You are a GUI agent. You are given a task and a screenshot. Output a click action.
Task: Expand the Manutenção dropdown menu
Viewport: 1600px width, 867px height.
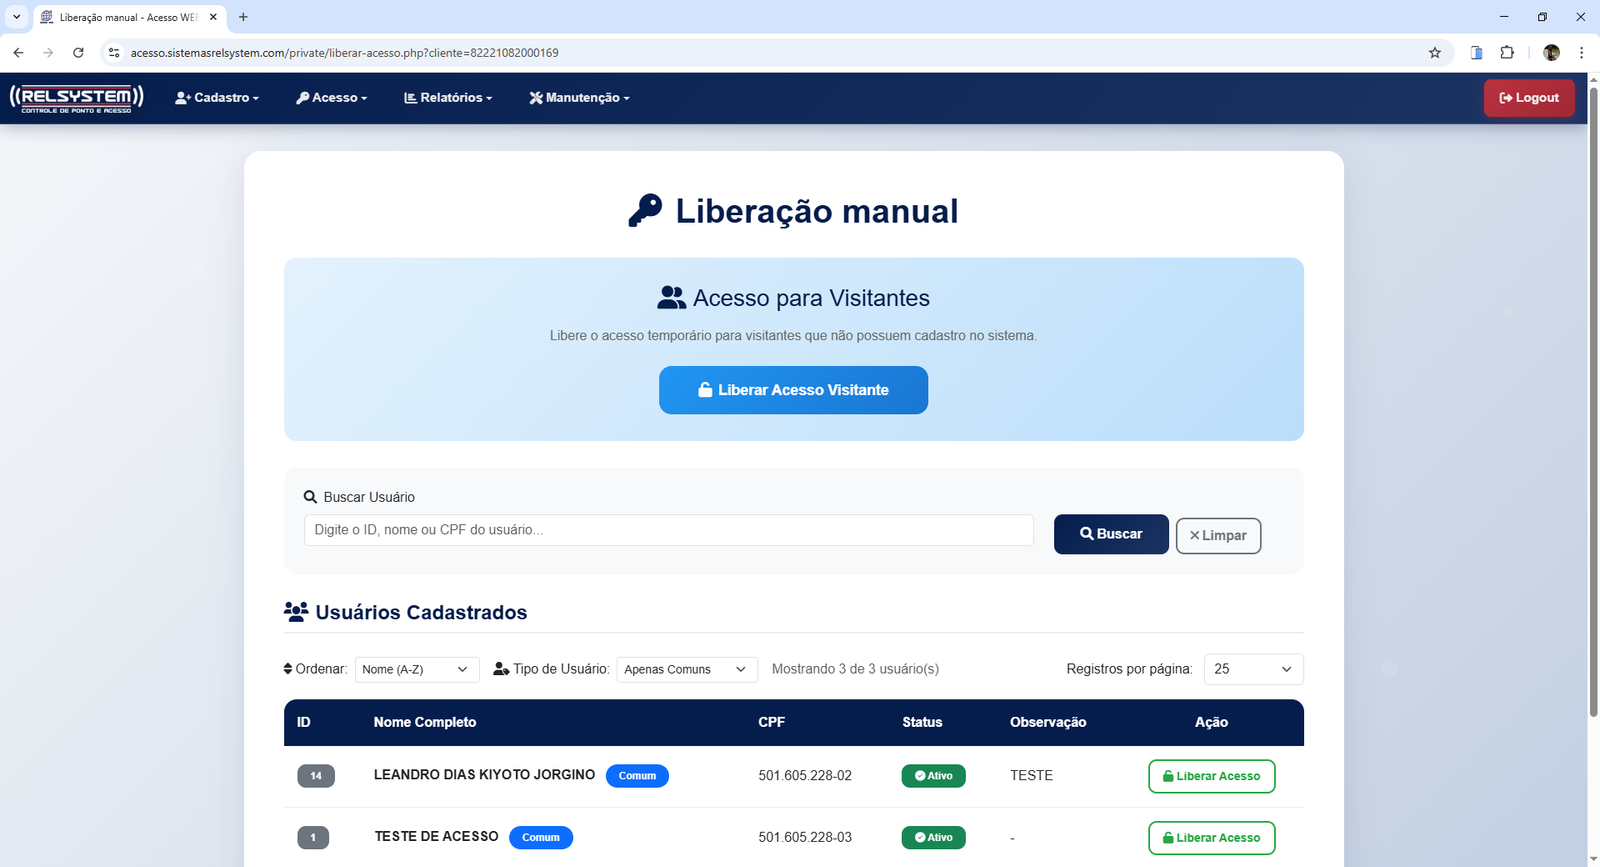[580, 98]
